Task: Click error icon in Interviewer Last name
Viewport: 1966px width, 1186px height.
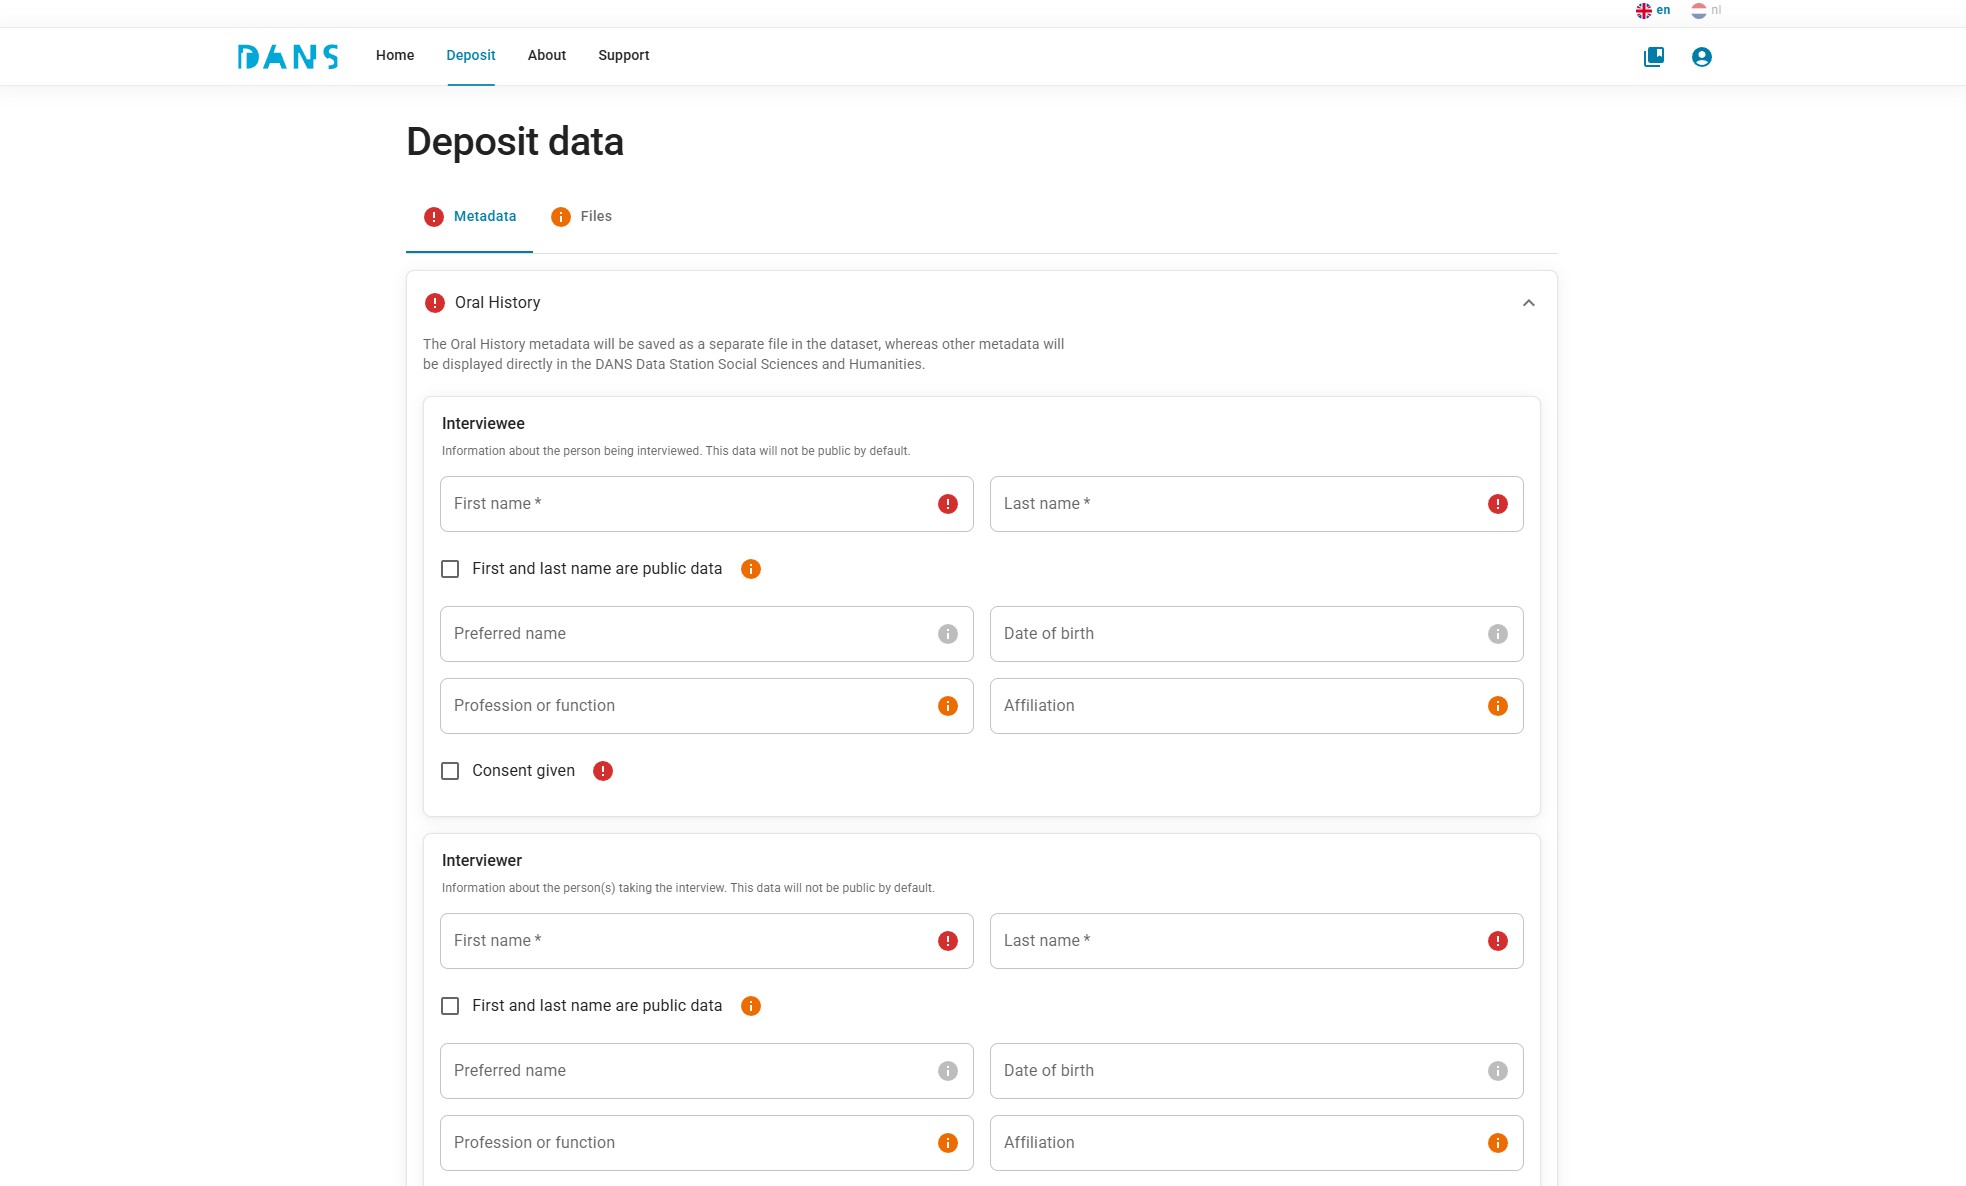Action: pos(1498,941)
